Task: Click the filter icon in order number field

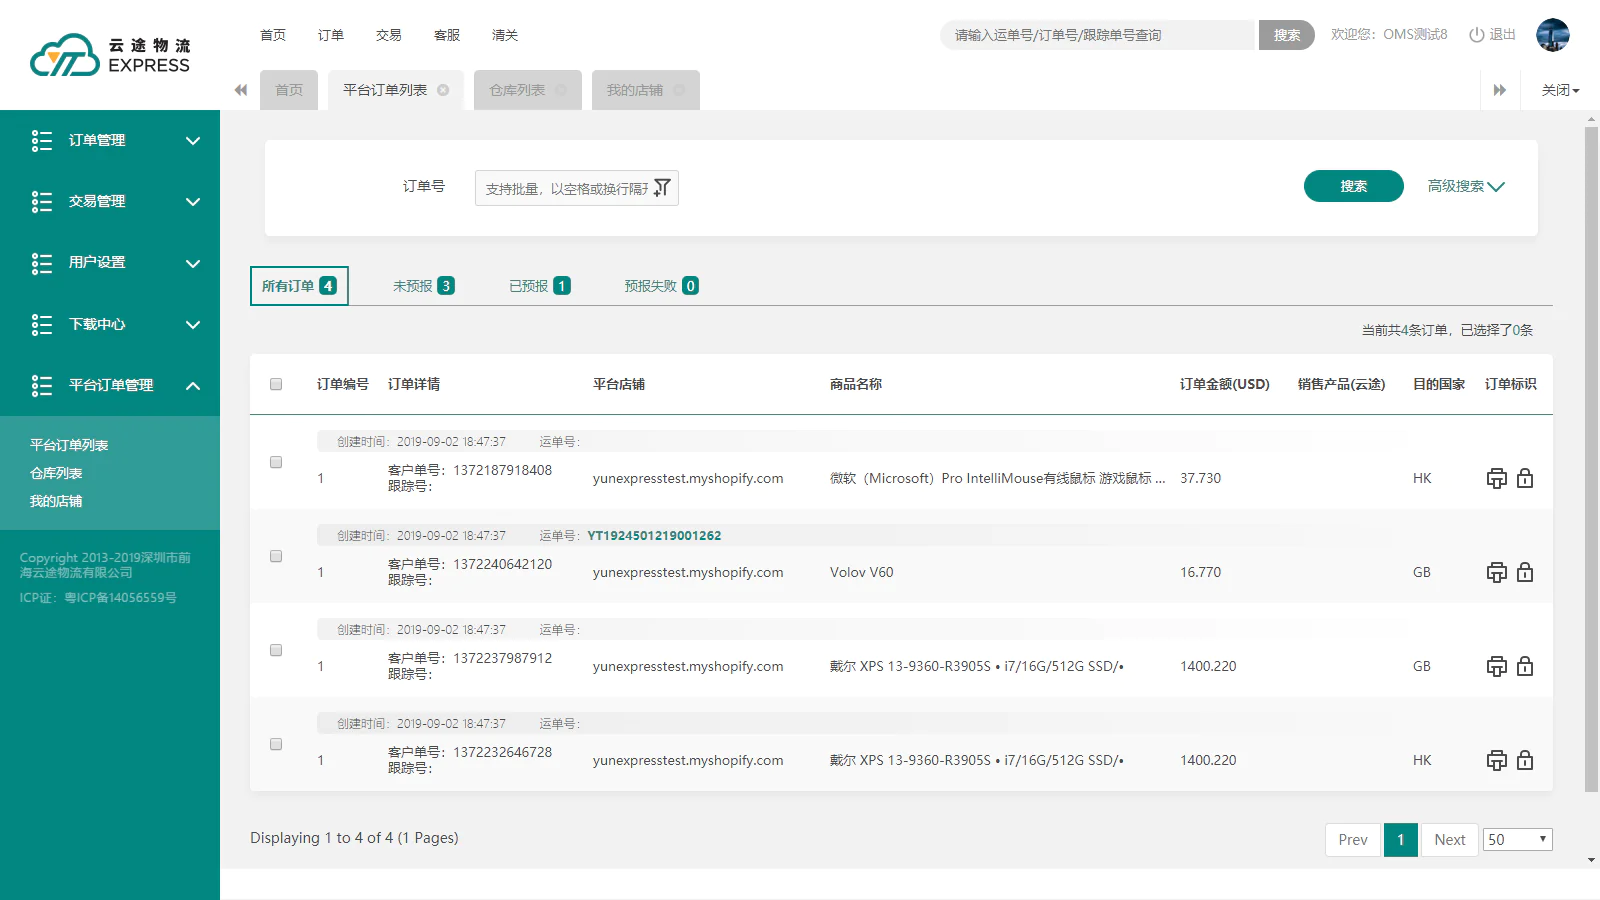Action: 662,188
